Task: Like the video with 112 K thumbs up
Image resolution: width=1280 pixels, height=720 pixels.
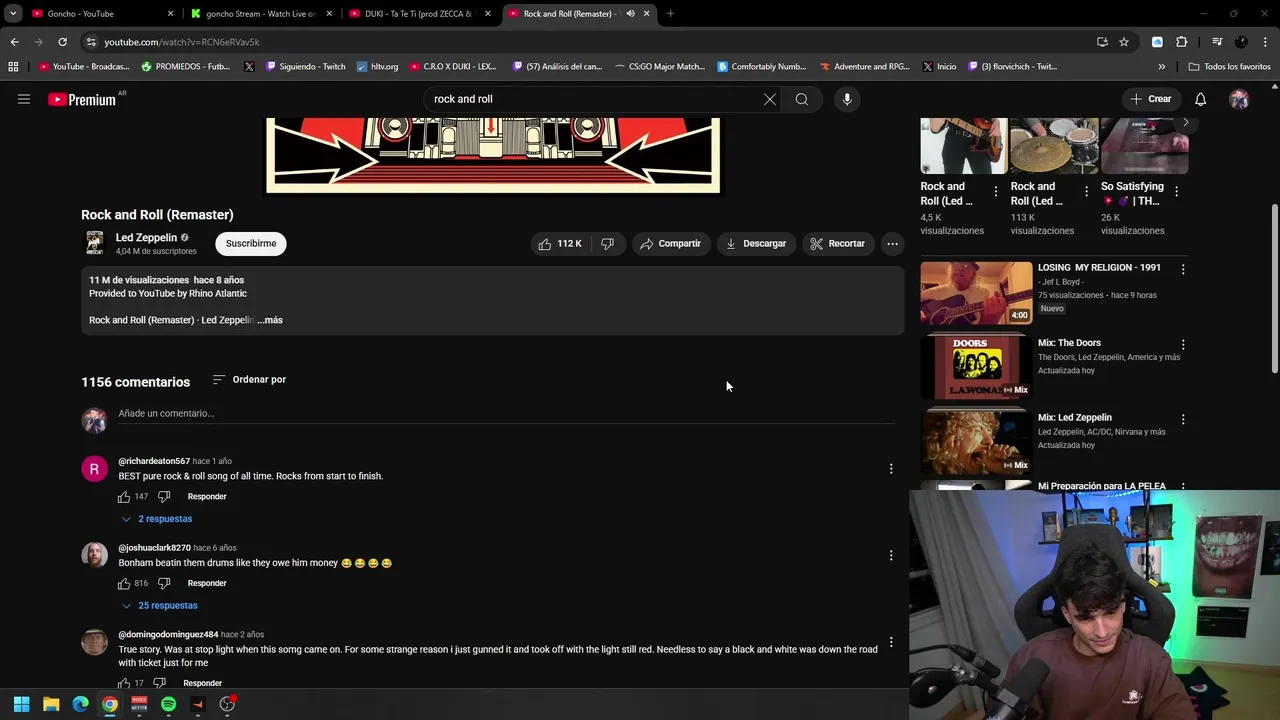Action: coord(559,244)
